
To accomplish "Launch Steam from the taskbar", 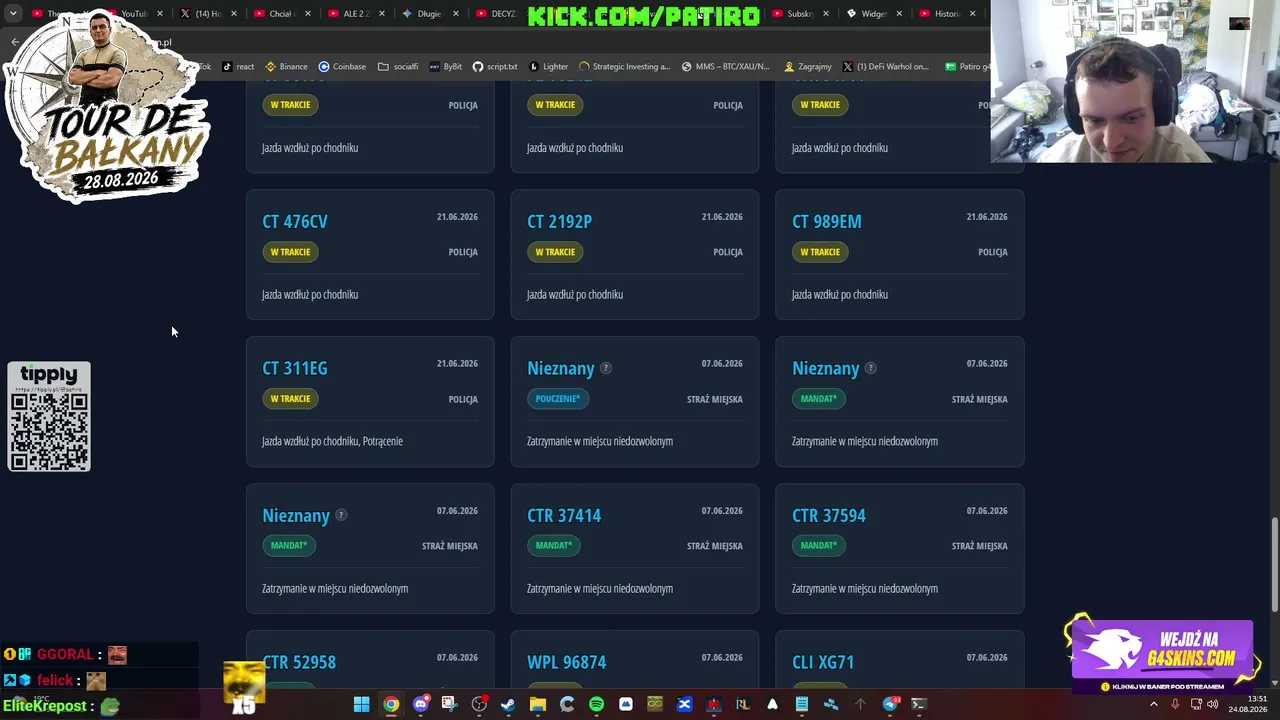I will [508, 704].
